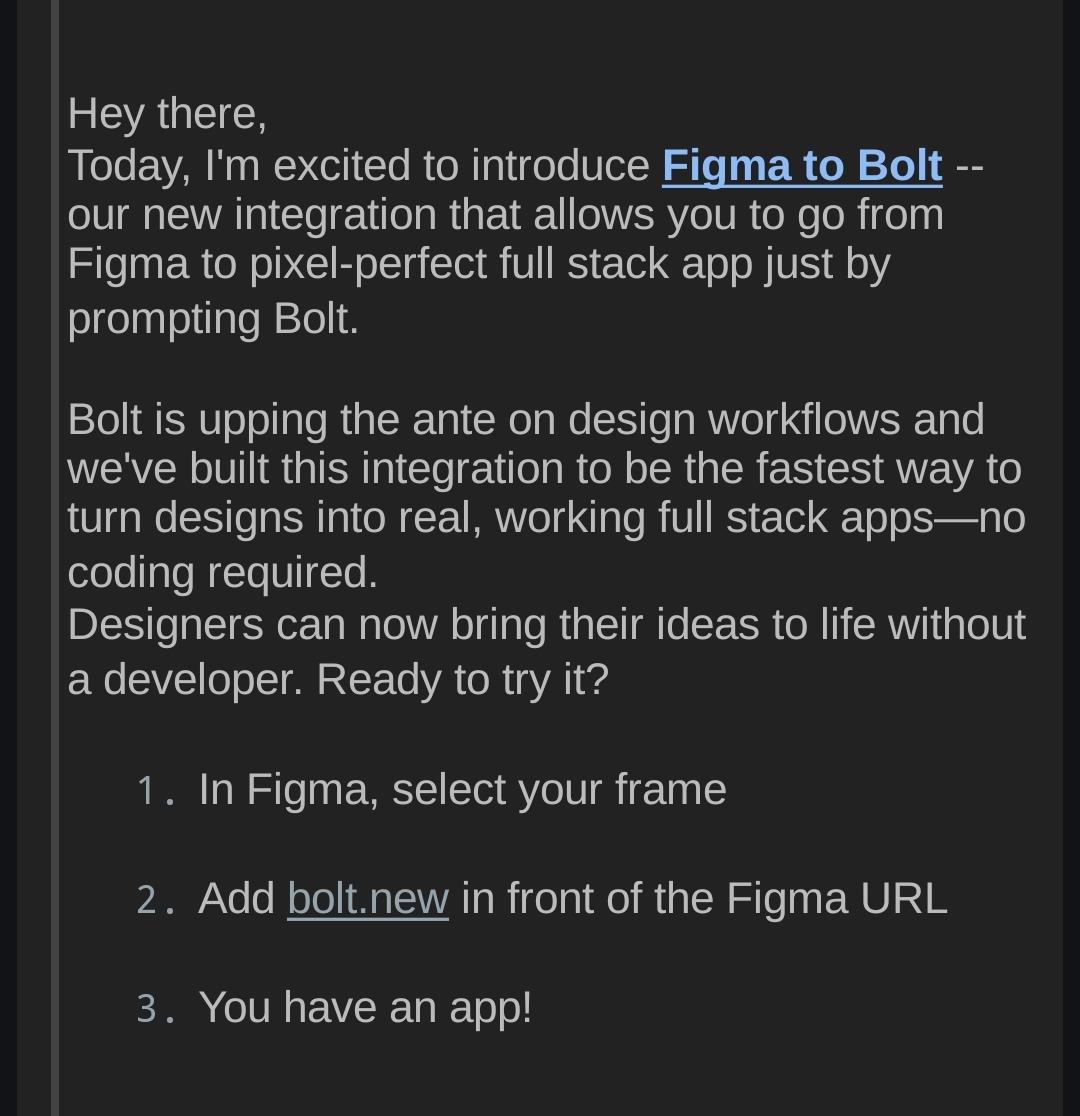Click the word "Add" in step 2
Screen dimensions: 1080x1116
point(236,898)
